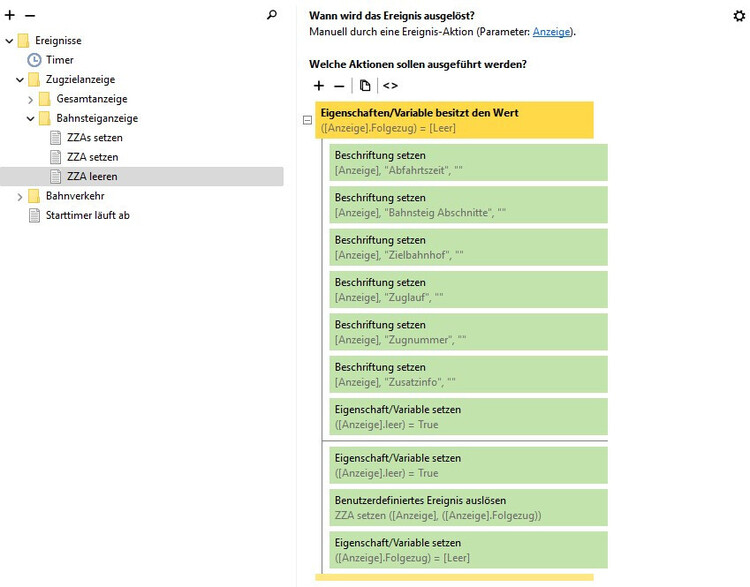750x587 pixels.
Task: Select the Benutzerdefiniertes Ereignis auslösen action
Action: [x=468, y=507]
